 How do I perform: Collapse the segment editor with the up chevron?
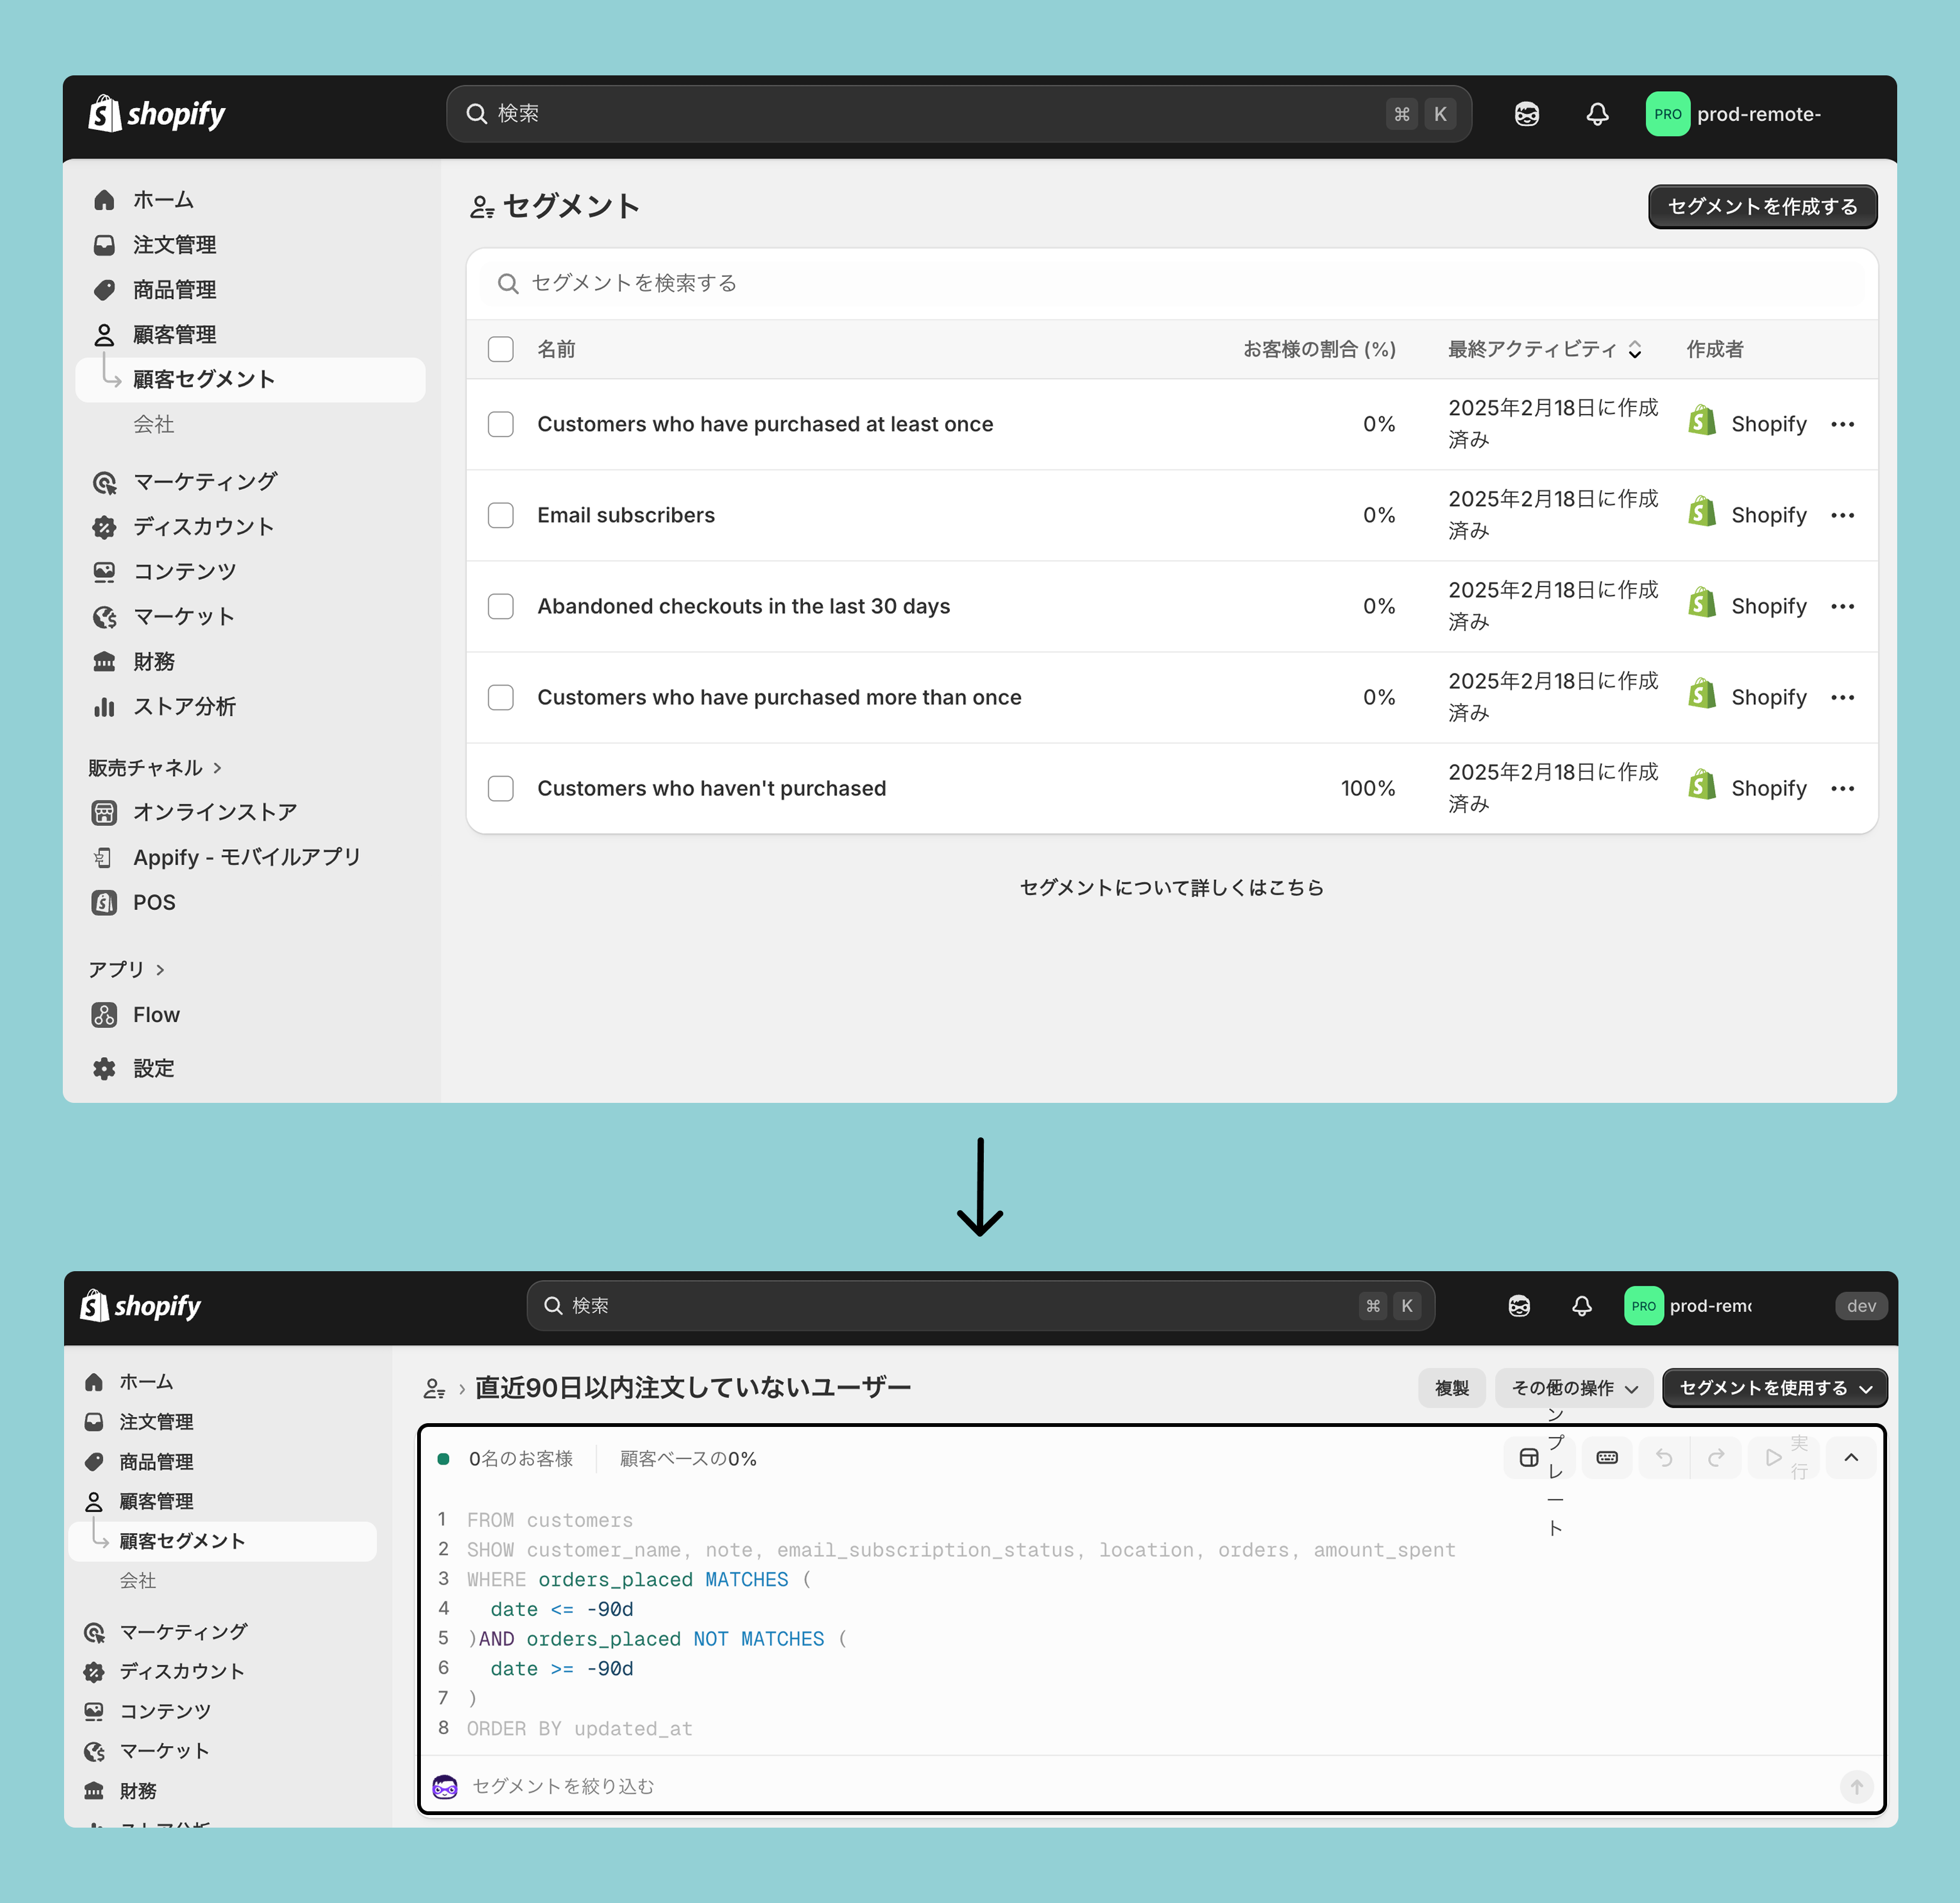(1851, 1458)
